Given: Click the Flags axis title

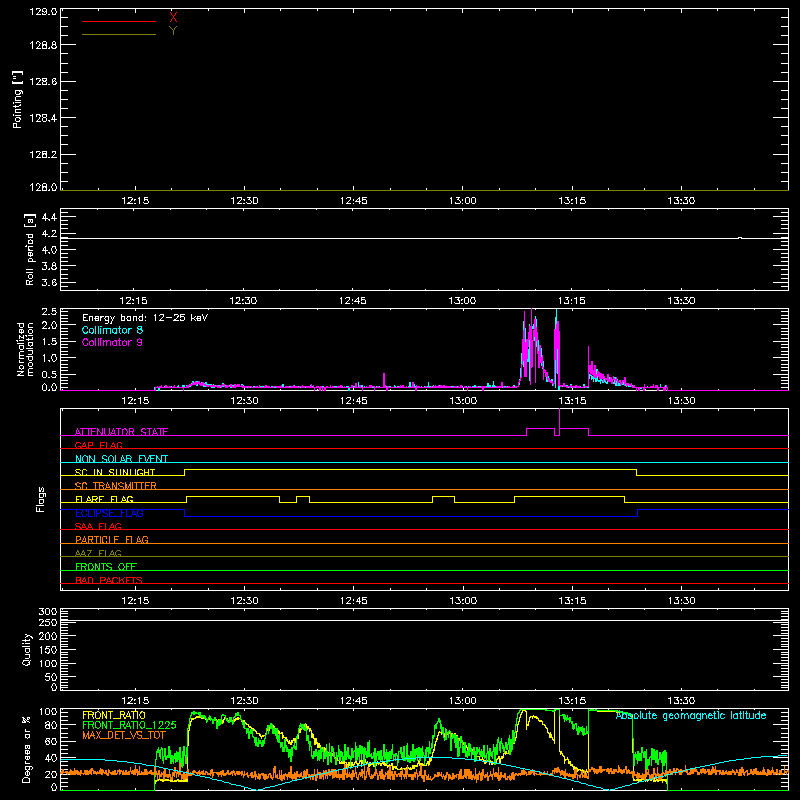Looking at the screenshot, I should [x=40, y=499].
